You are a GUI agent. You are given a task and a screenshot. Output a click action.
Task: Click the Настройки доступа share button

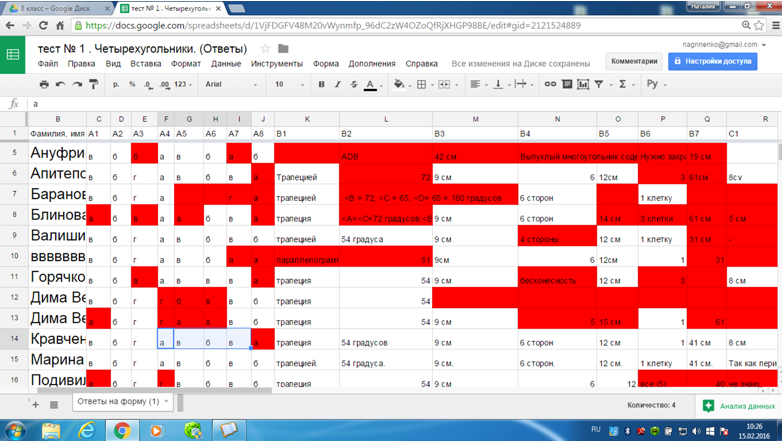coord(712,61)
